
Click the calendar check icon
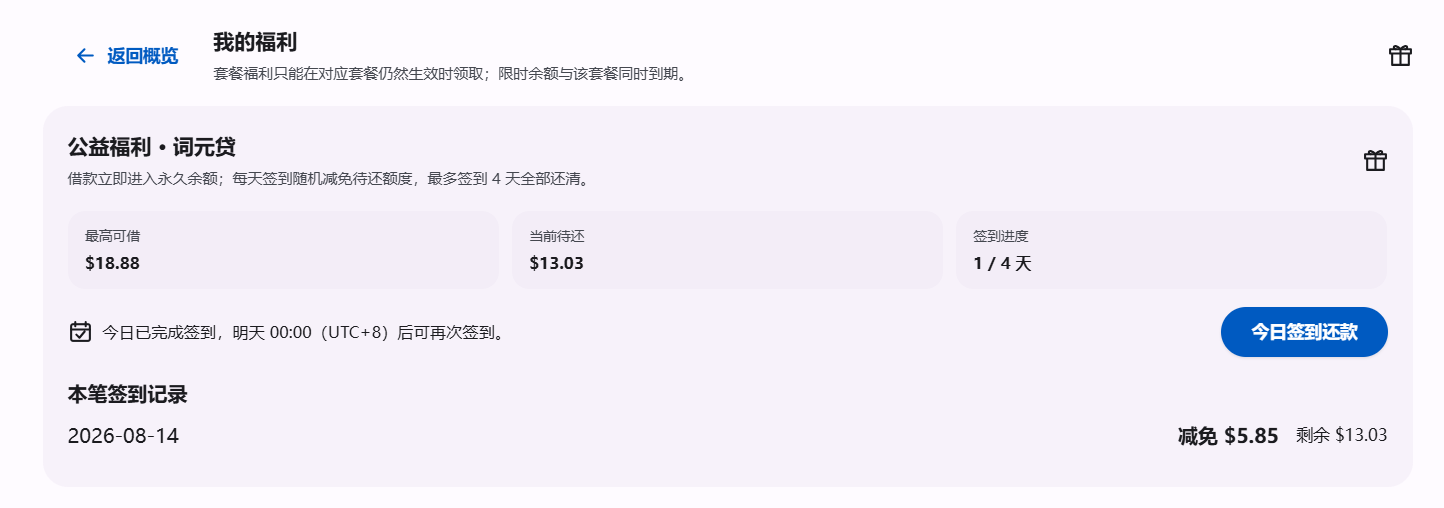[x=80, y=332]
